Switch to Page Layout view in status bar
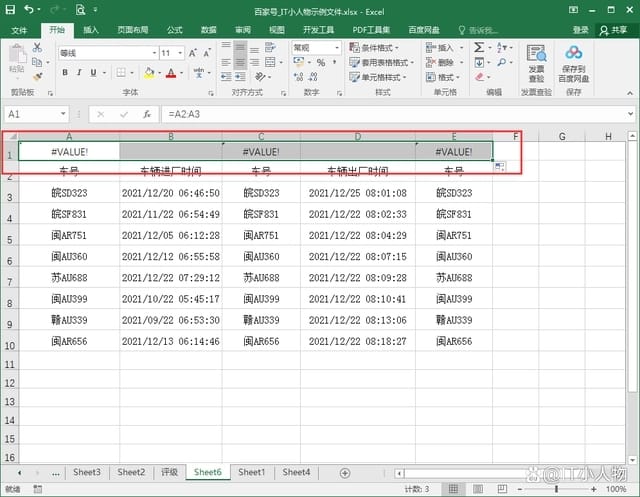This screenshot has height=497, width=640. click(478, 488)
